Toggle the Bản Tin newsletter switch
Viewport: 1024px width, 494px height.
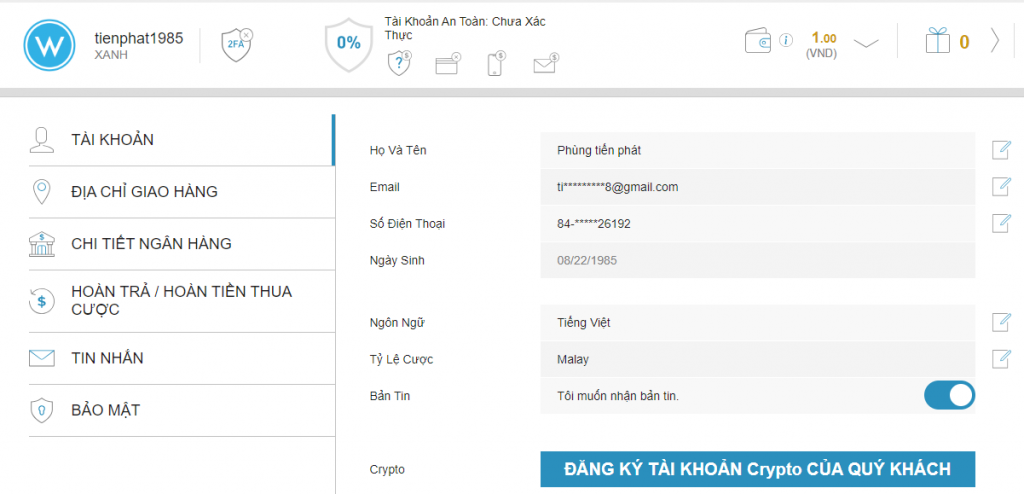(x=949, y=395)
